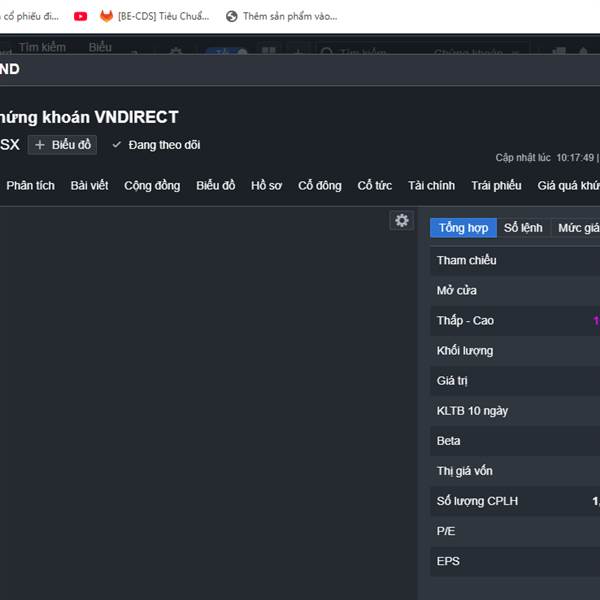Screen dimensions: 600x600
Task: Switch to the Mức giá tab
Action: [x=576, y=228]
